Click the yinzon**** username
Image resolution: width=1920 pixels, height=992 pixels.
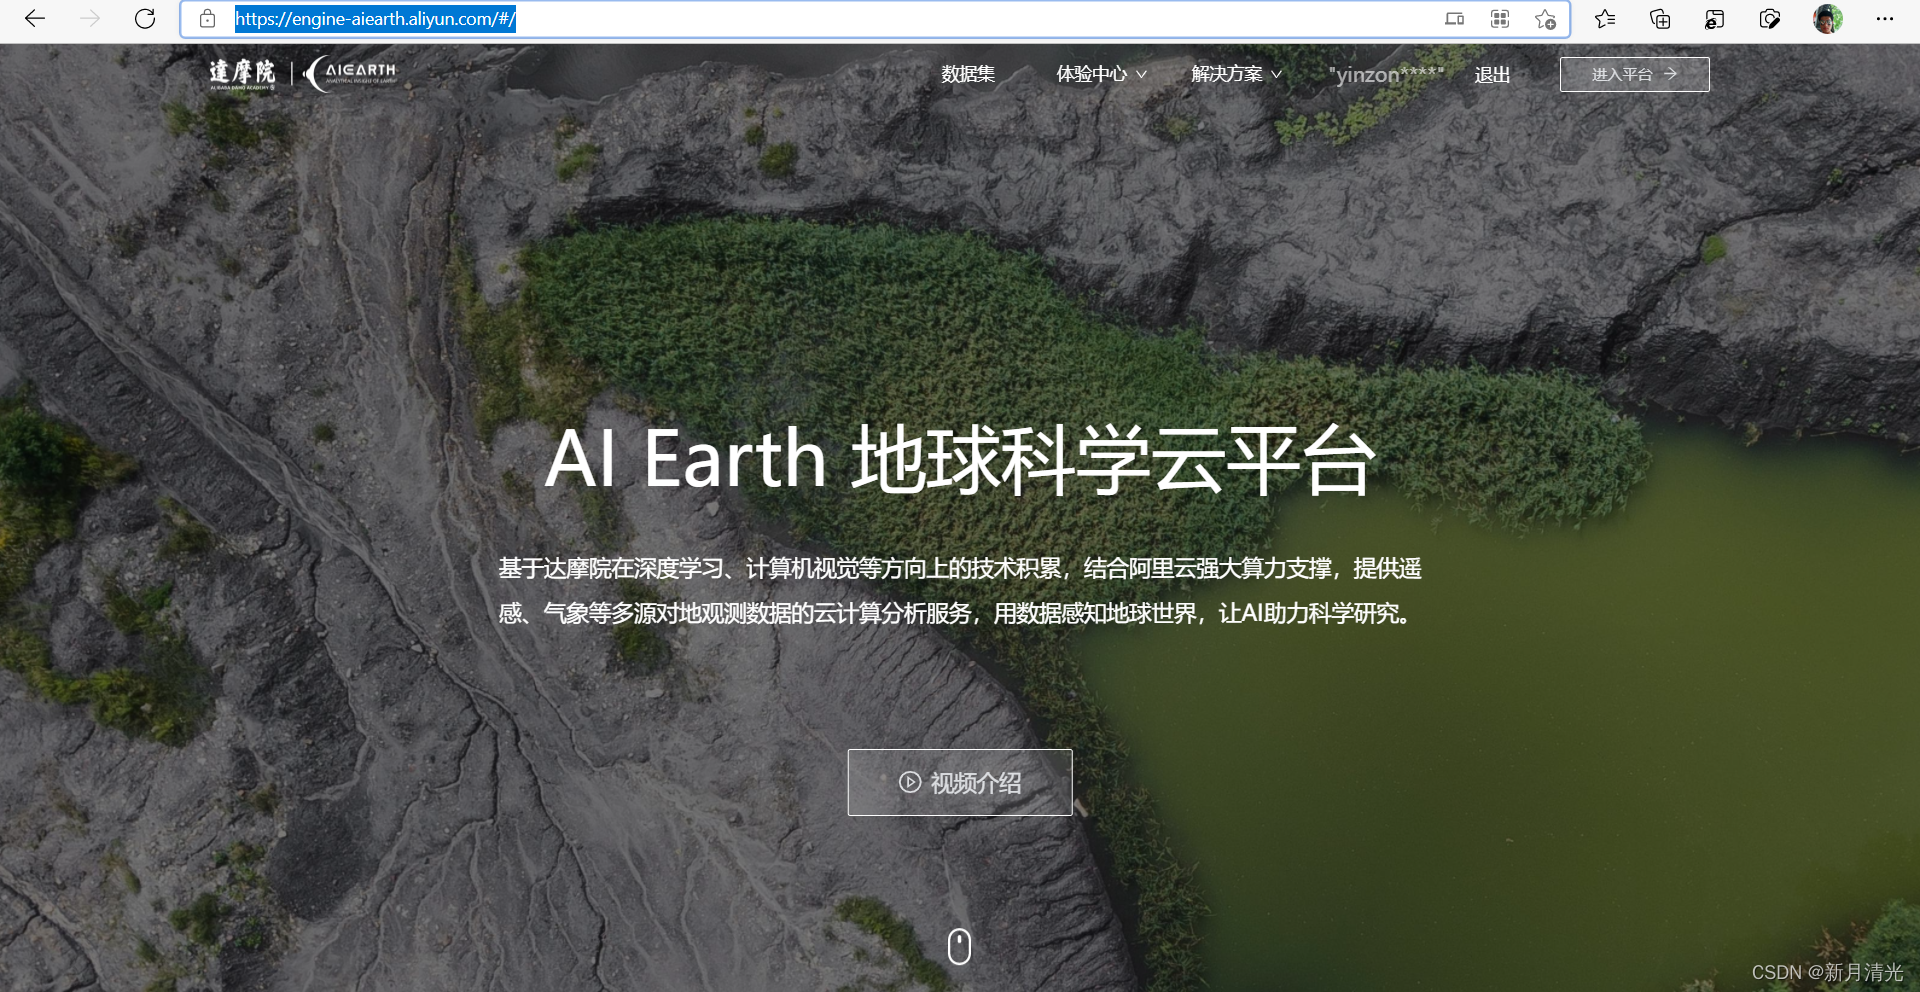(1386, 74)
